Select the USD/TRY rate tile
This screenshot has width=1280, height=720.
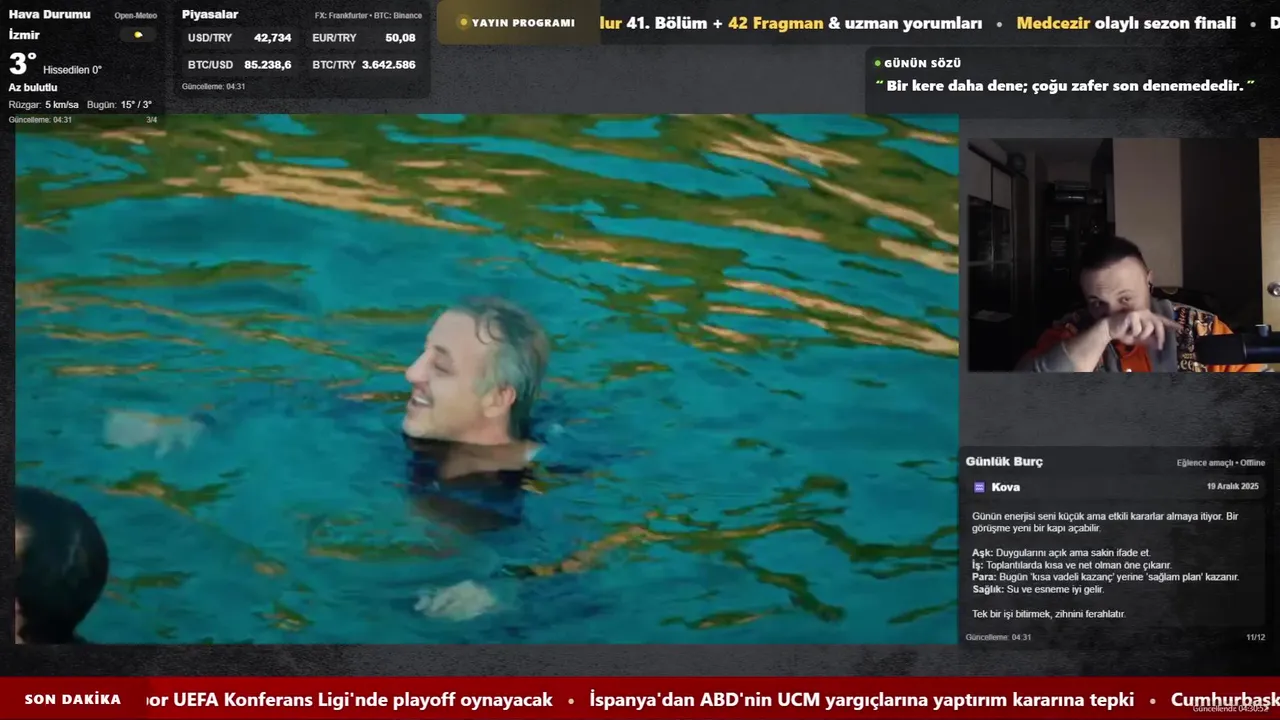[x=239, y=38]
